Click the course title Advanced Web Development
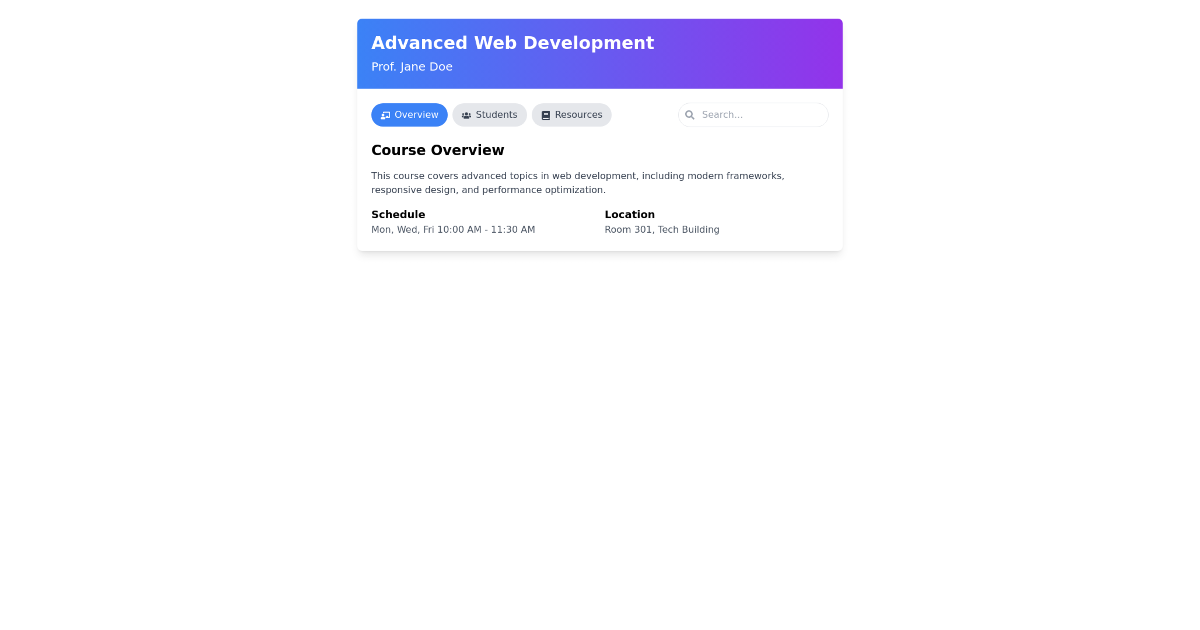The height and width of the screenshot is (630, 1200). tap(512, 43)
